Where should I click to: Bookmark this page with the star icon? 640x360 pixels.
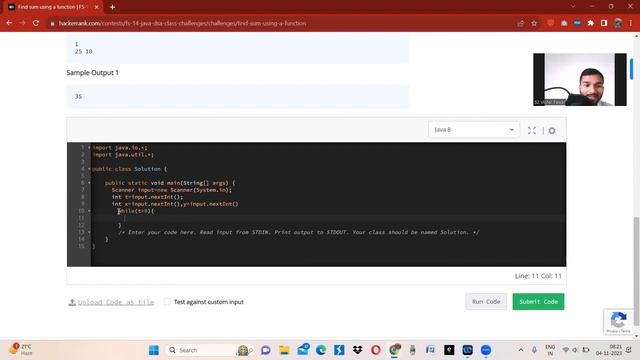(x=534, y=23)
